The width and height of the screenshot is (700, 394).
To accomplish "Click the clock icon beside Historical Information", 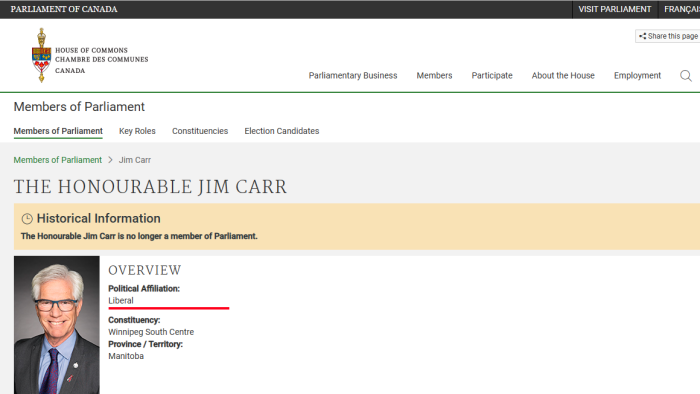I will 27,219.
